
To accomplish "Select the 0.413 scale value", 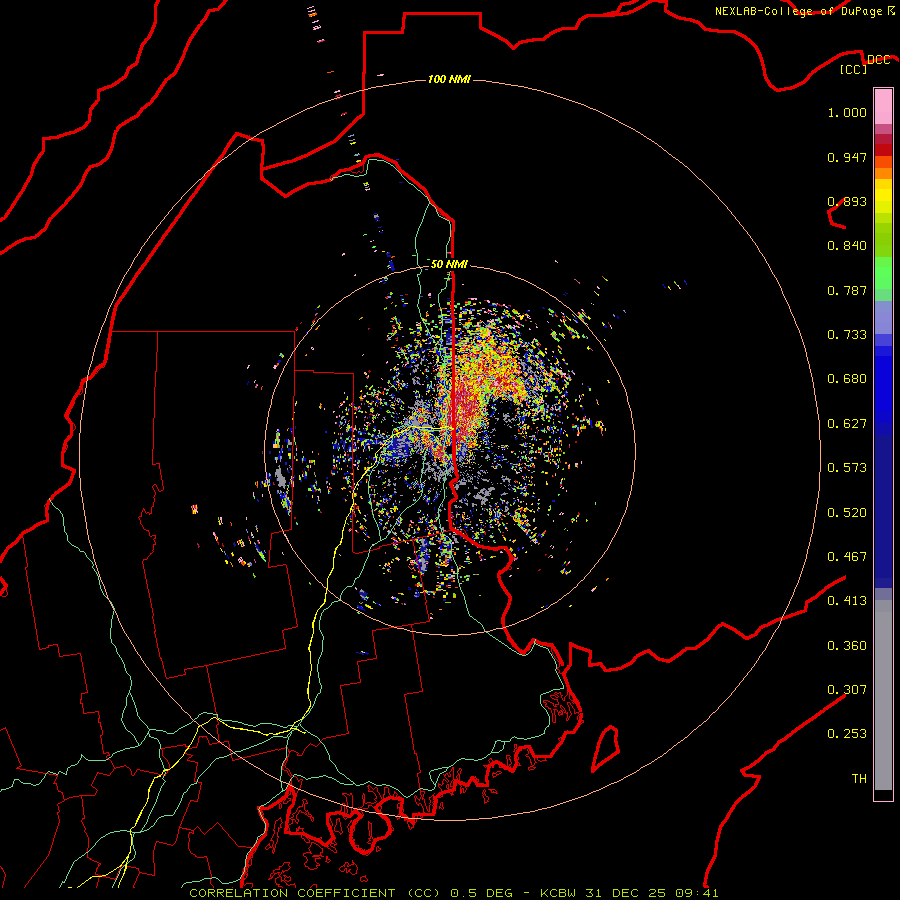I will click(847, 601).
